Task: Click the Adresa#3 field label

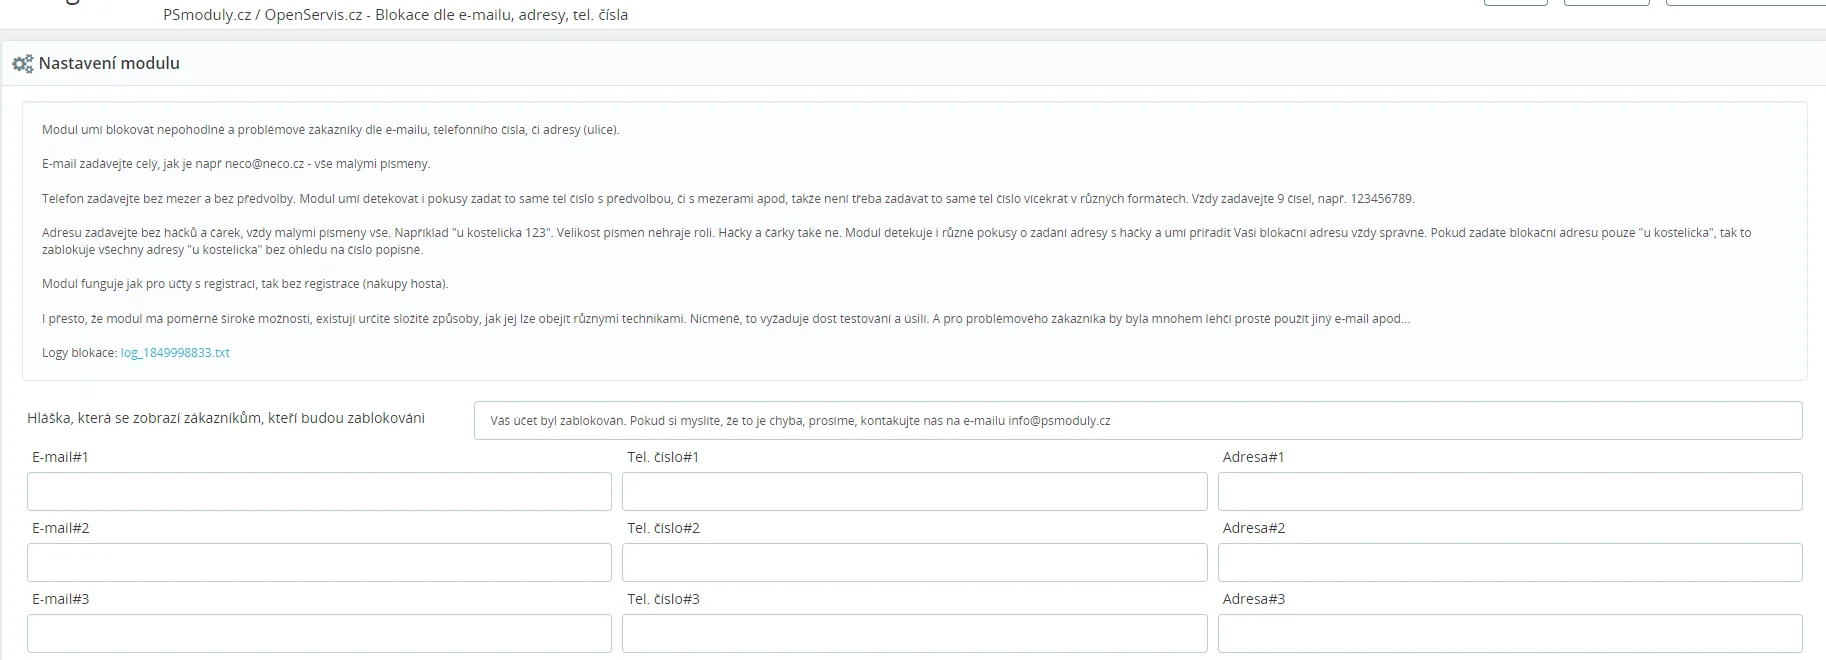Action: click(1253, 599)
